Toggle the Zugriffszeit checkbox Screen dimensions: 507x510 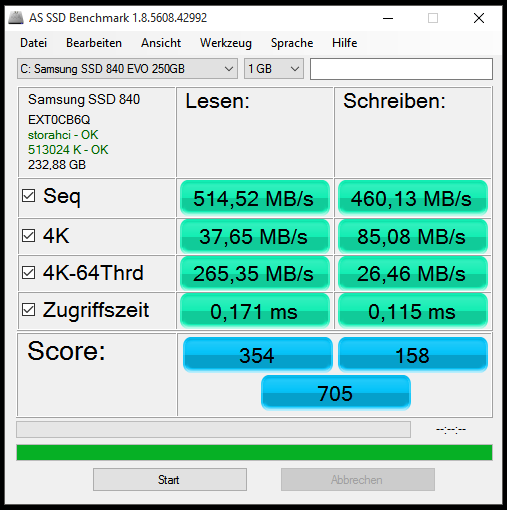coord(28,310)
